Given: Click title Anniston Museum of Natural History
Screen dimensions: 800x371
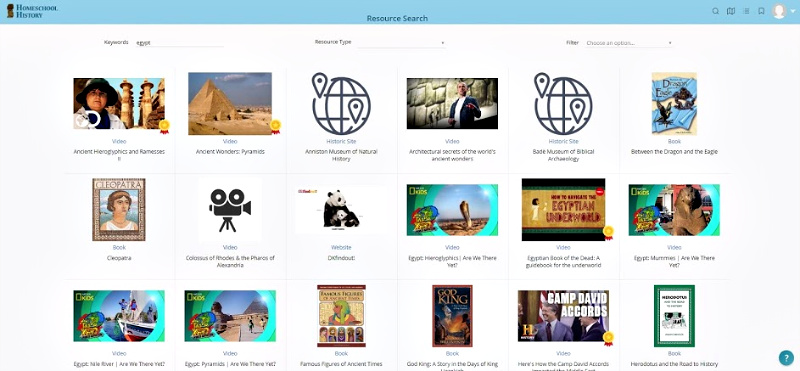Looking at the screenshot, I should (341, 155).
